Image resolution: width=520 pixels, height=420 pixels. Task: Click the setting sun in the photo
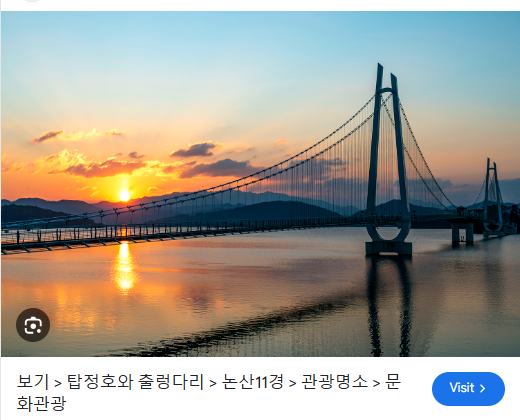pyautogui.click(x=124, y=196)
